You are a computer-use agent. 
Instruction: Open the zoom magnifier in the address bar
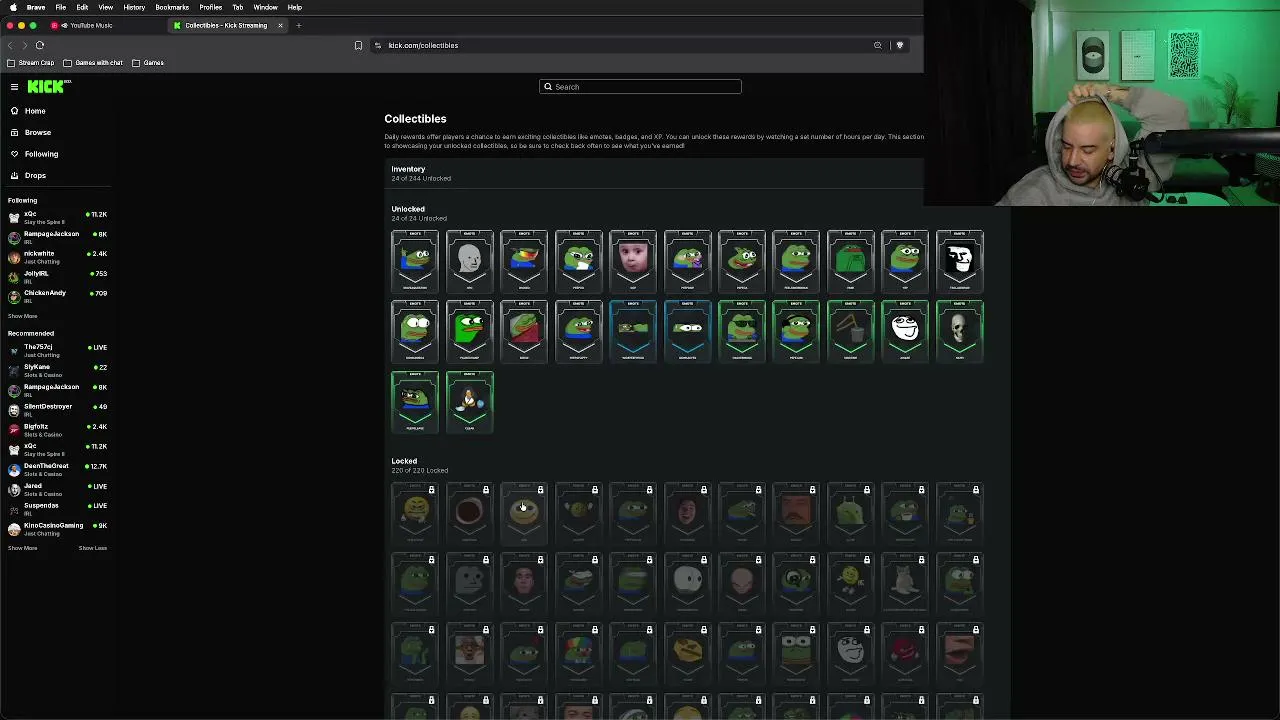pos(878,45)
